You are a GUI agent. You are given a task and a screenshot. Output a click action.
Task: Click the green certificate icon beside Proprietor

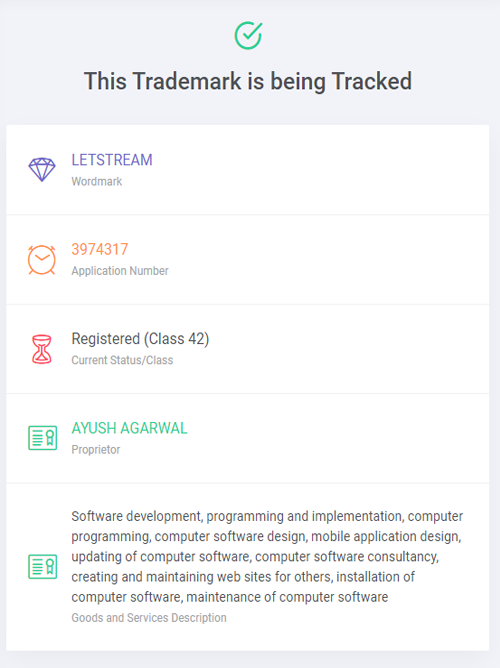coord(42,438)
